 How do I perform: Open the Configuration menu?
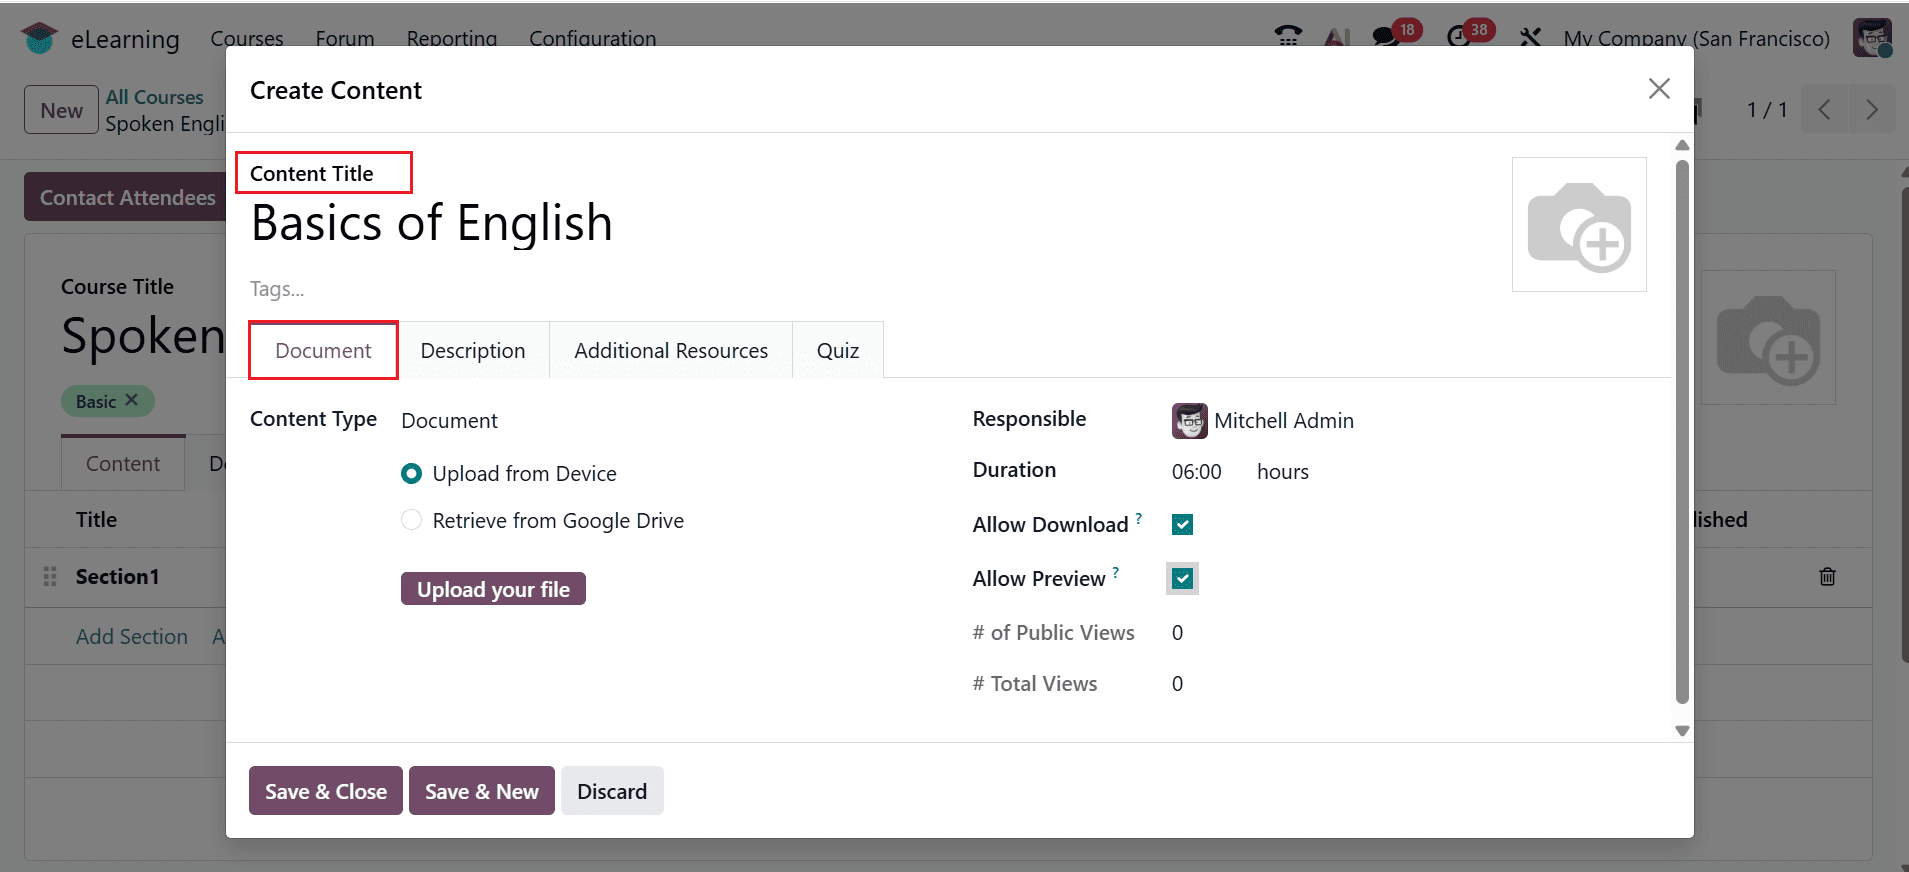click(593, 38)
